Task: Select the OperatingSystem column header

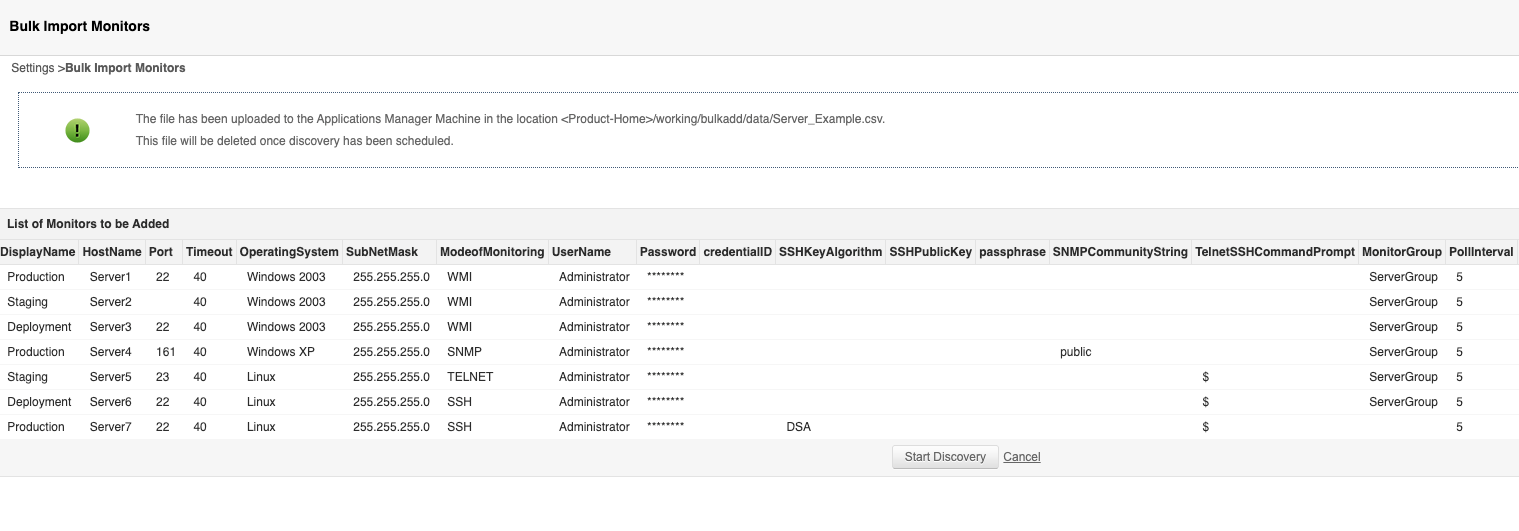Action: 289,252
